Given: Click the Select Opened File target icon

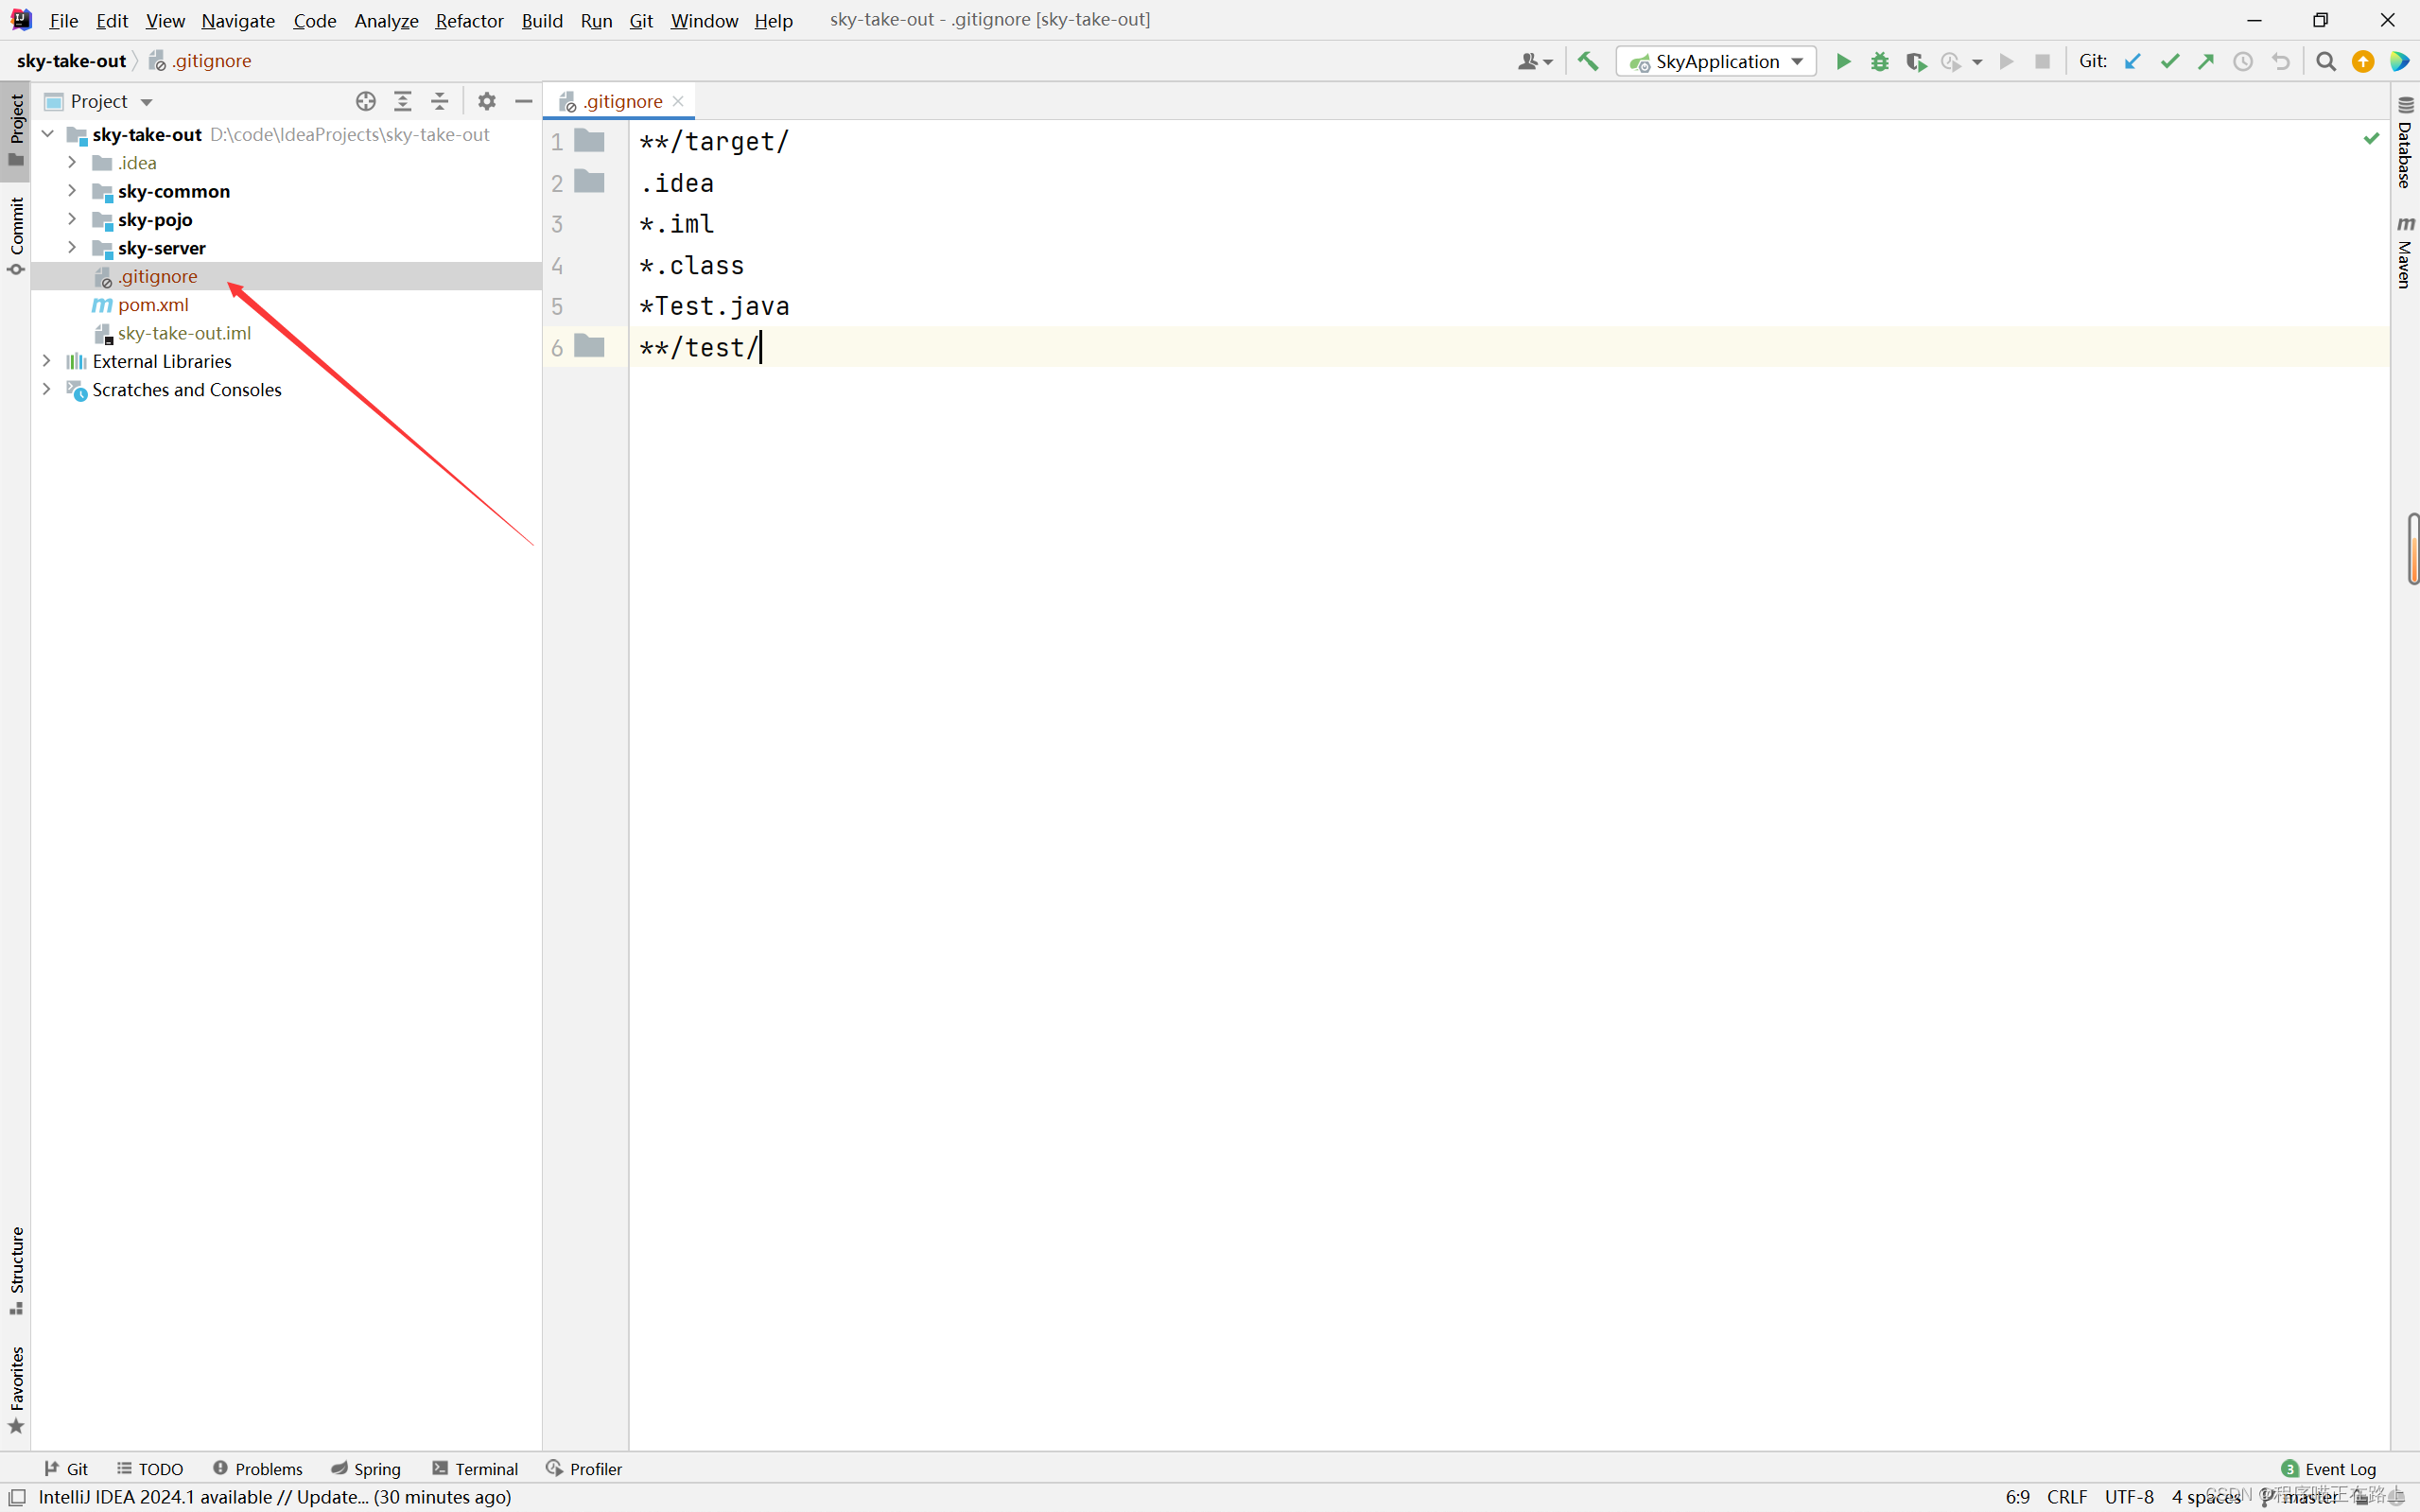Looking at the screenshot, I should click(x=366, y=101).
